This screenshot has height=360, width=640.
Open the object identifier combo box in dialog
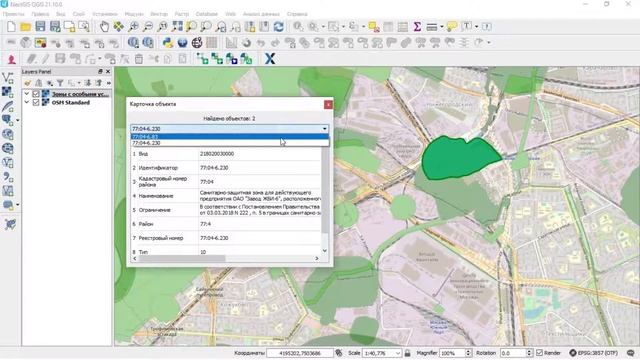229,129
